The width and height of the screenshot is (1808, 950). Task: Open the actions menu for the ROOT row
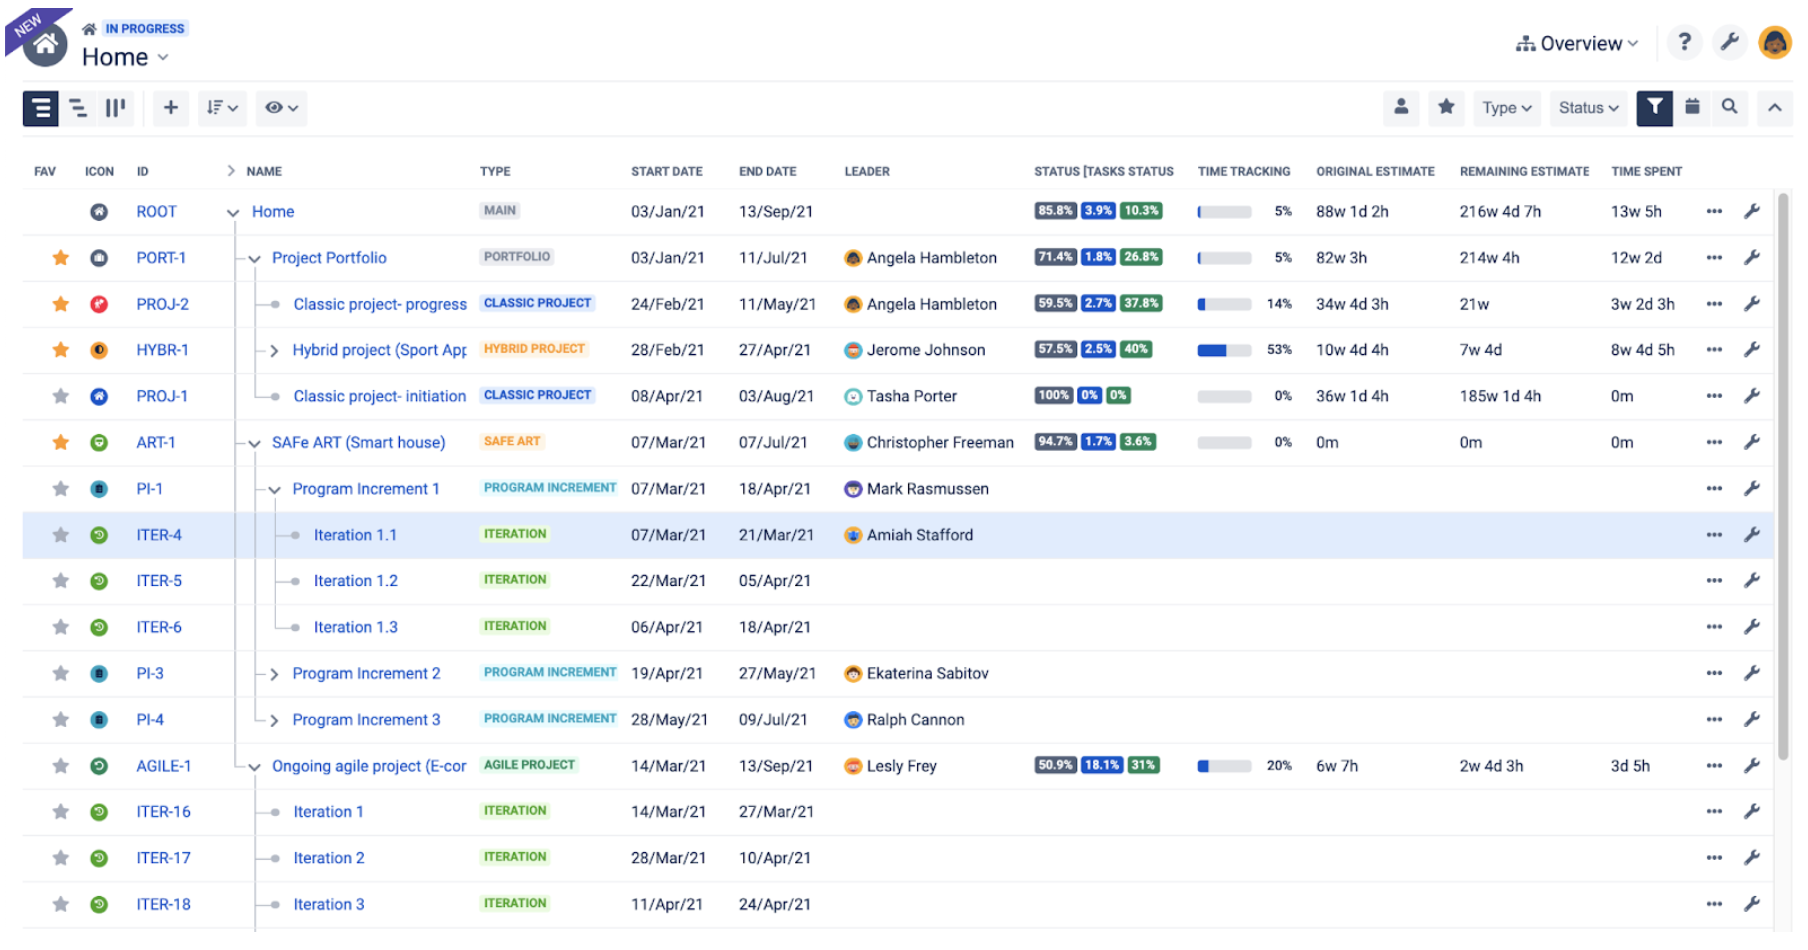[1714, 211]
